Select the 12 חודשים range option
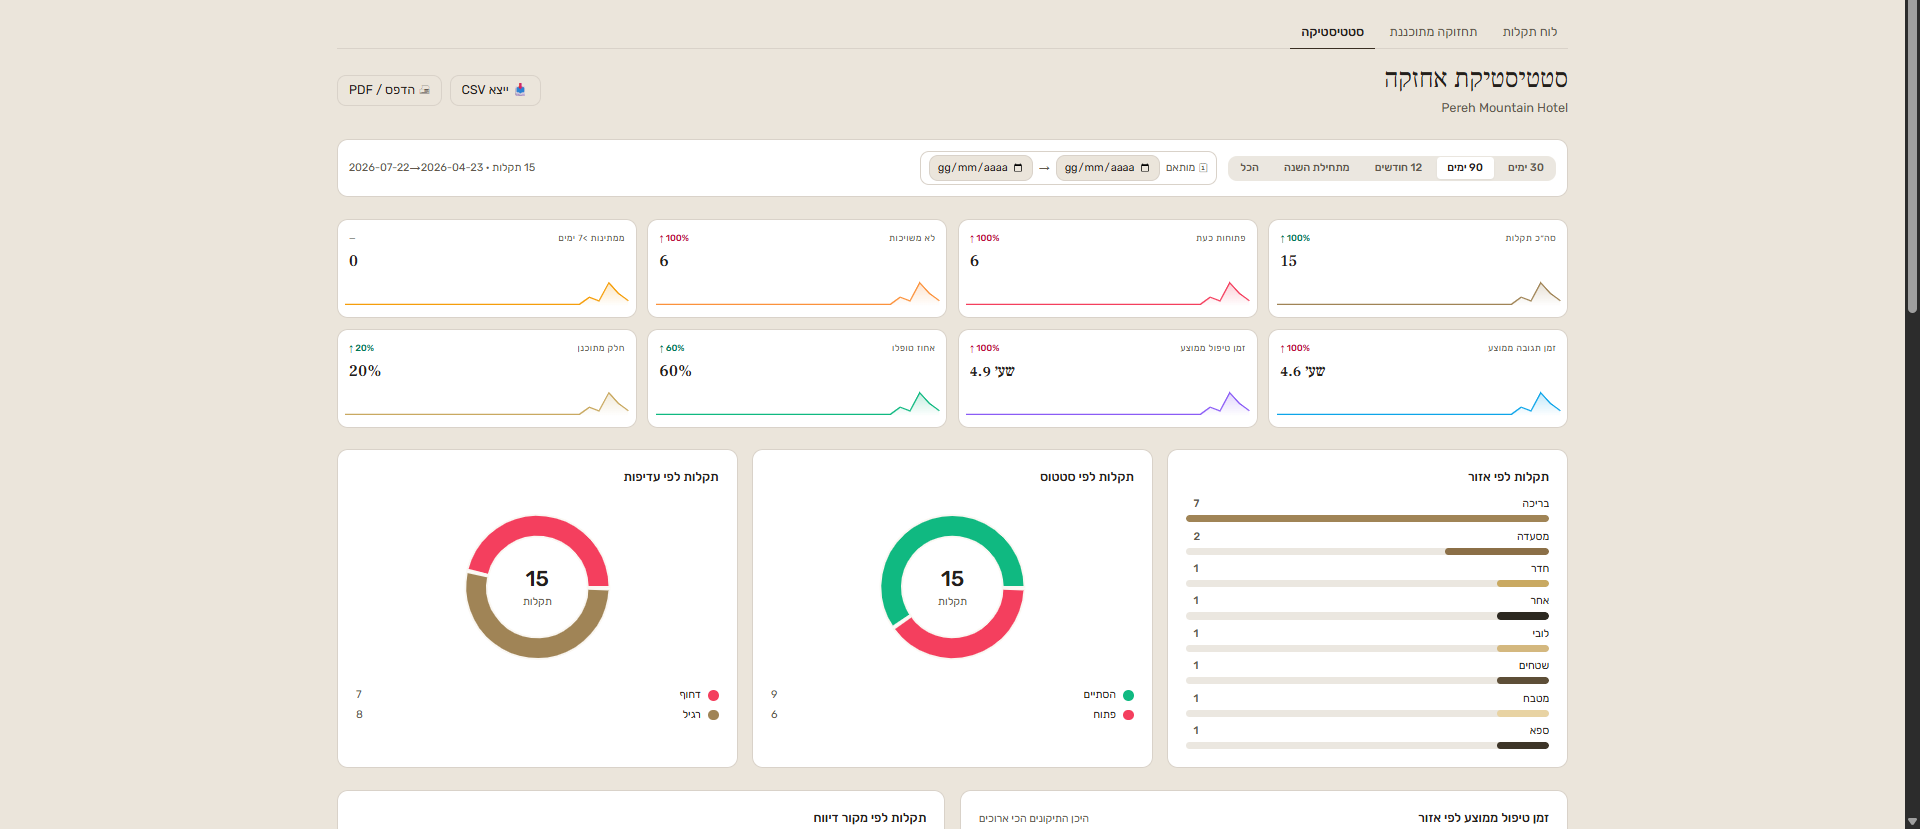1920x829 pixels. (x=1398, y=168)
